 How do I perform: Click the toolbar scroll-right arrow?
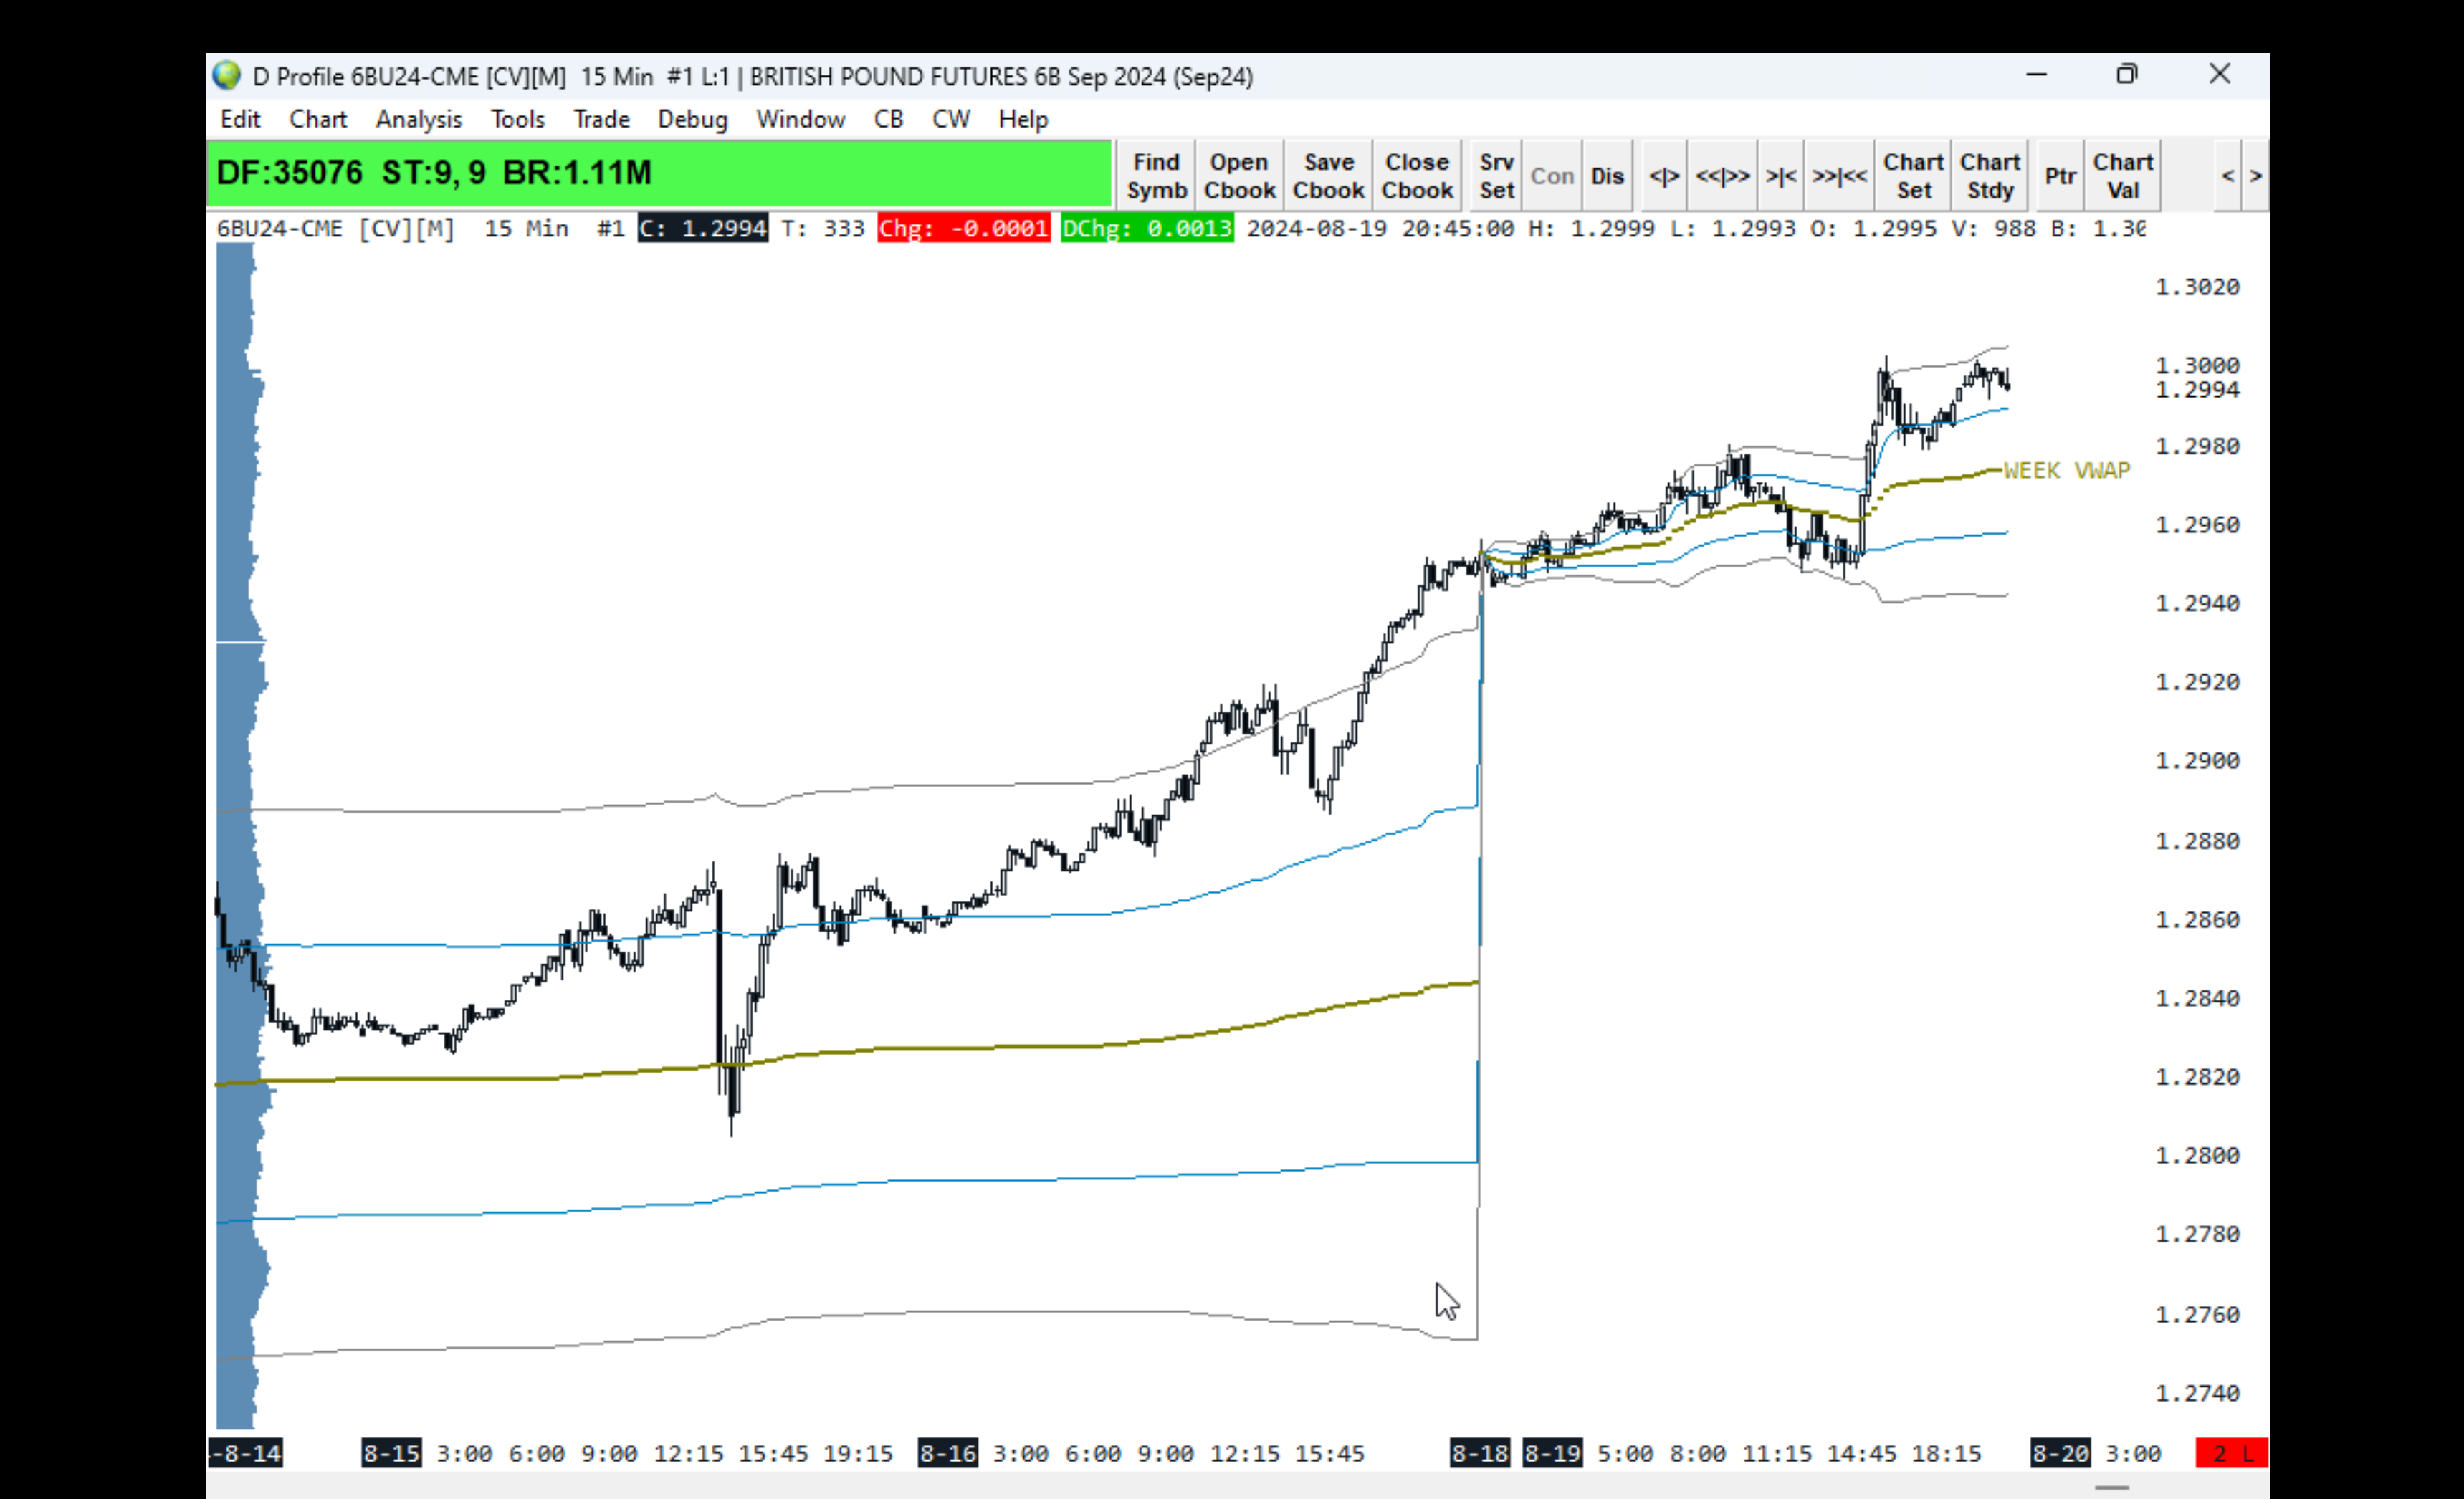[2256, 176]
